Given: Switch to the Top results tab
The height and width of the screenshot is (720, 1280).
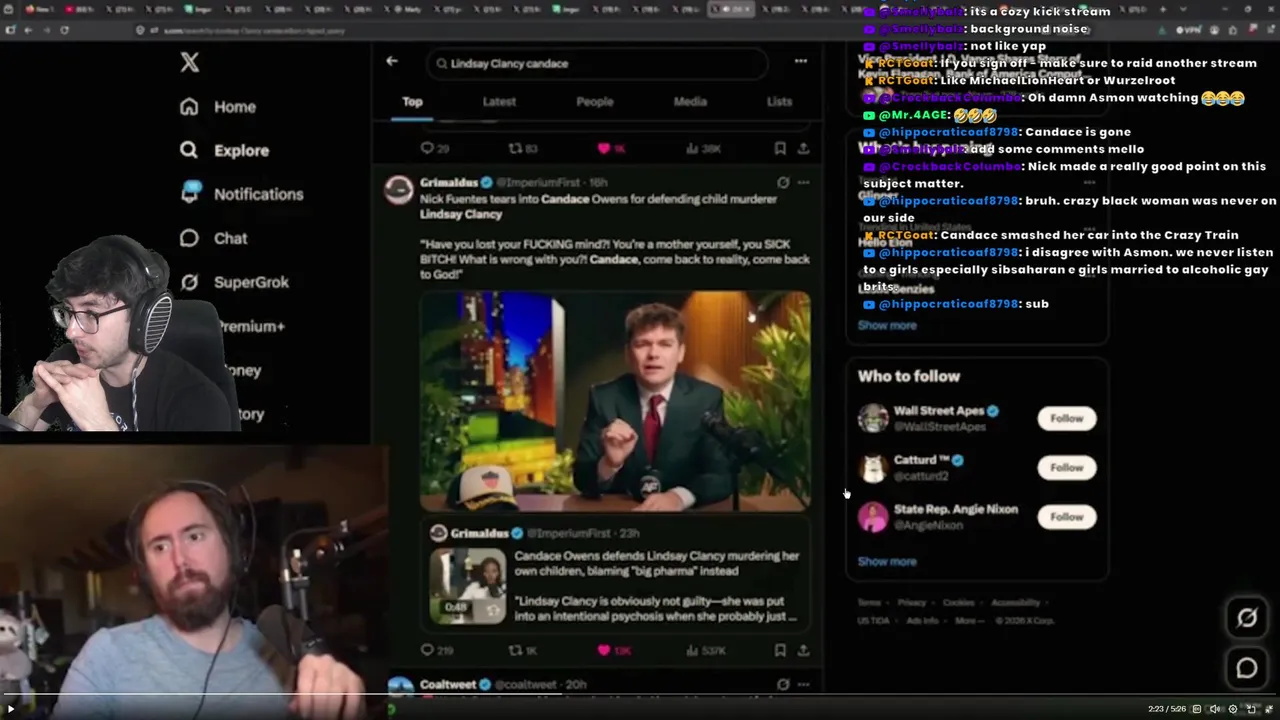Looking at the screenshot, I should coord(412,101).
